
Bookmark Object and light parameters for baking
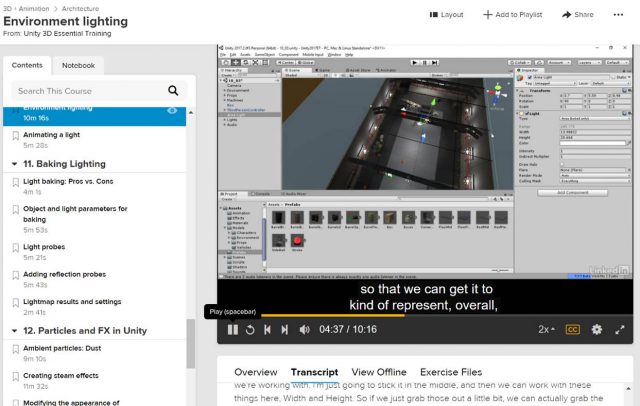tap(16, 209)
